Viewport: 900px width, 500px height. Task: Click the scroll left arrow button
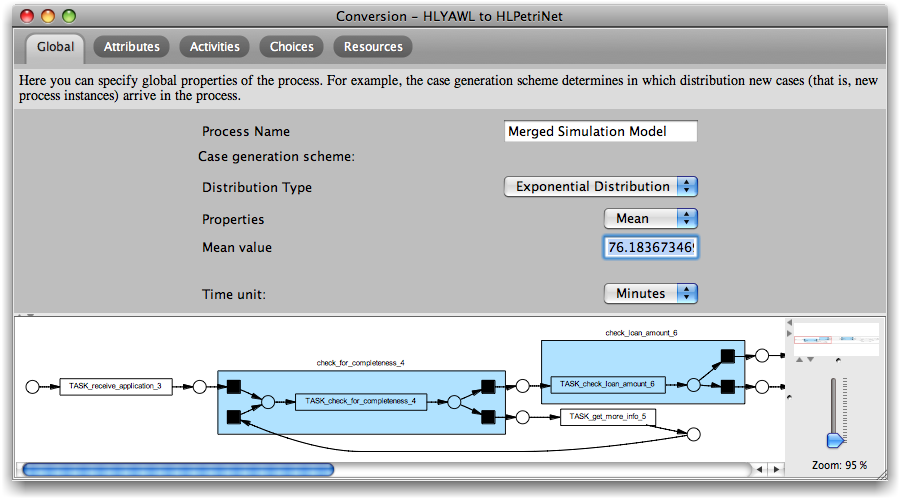pos(760,469)
